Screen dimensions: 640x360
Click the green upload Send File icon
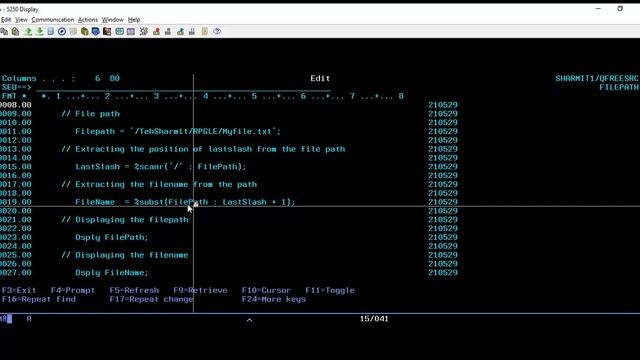pyautogui.click(x=28, y=31)
